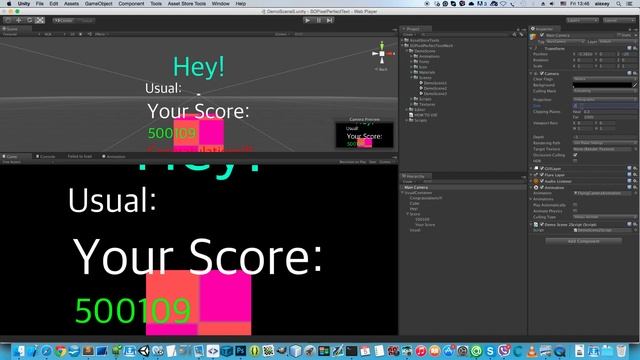Edit the Position X field
The width and height of the screenshot is (640, 360).
(x=585, y=54)
